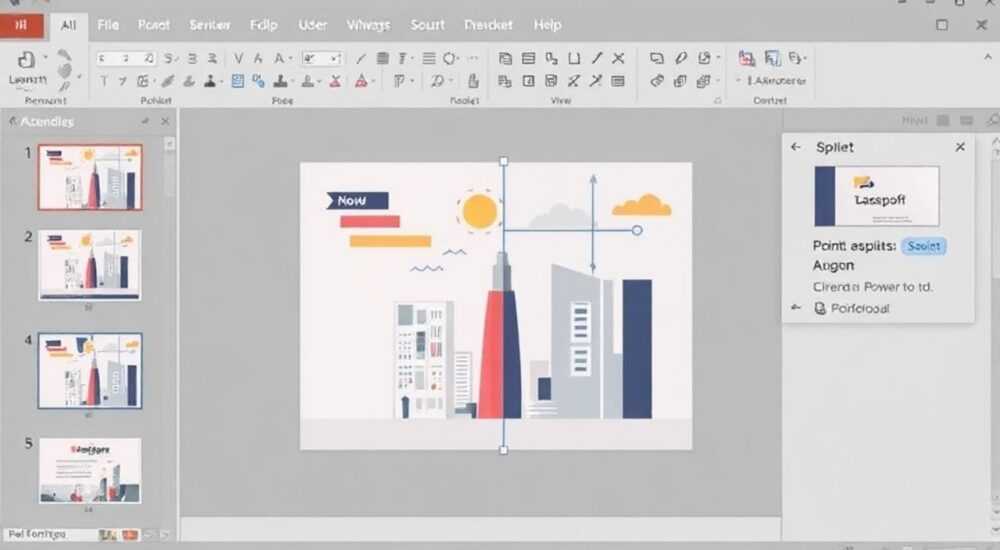The width and height of the screenshot is (1000, 550).
Task: Click the red app button at top left
Action: pos(22,25)
